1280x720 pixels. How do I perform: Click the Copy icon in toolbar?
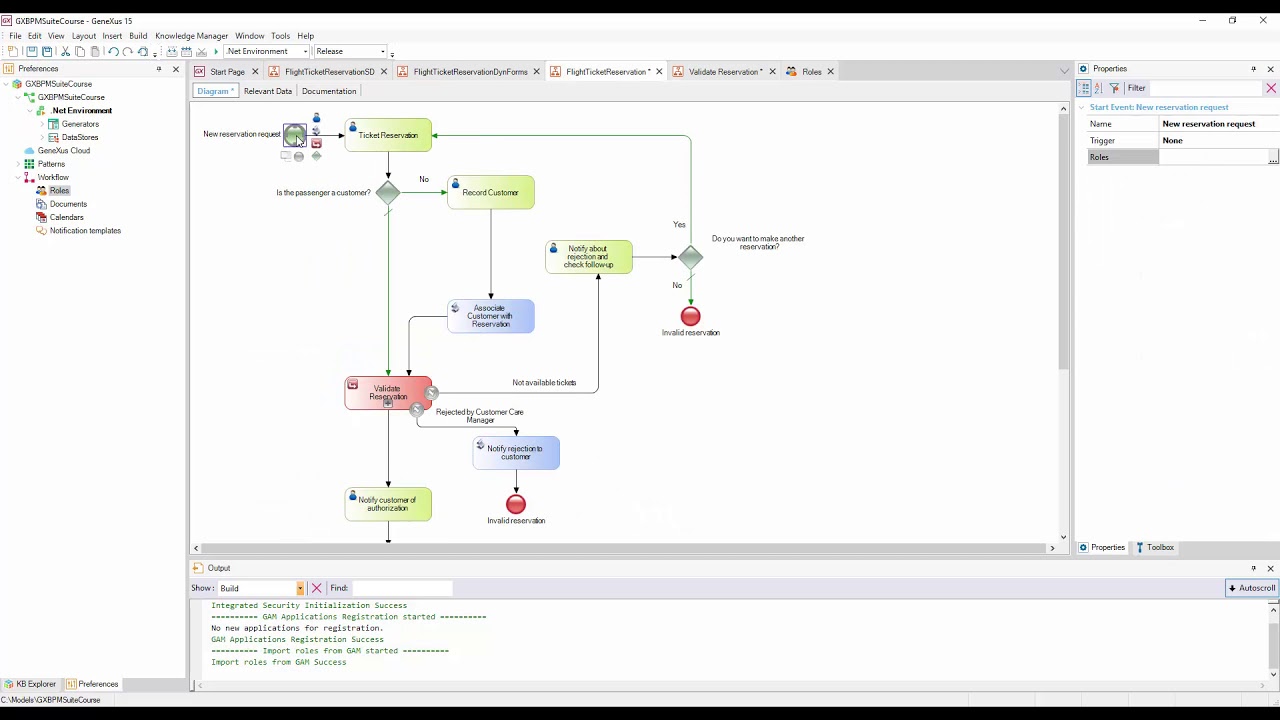tap(80, 51)
